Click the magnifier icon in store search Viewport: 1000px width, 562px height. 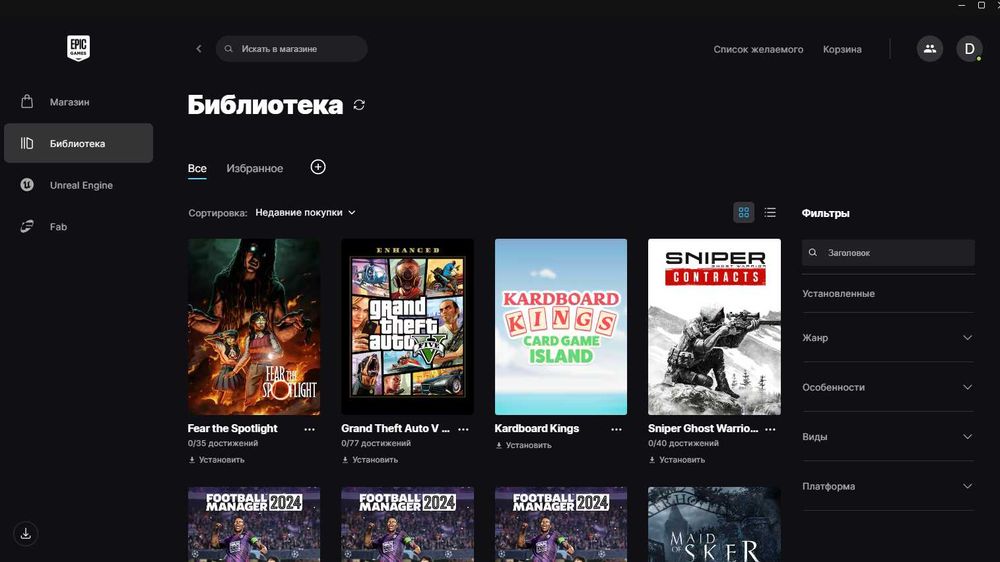coord(228,48)
